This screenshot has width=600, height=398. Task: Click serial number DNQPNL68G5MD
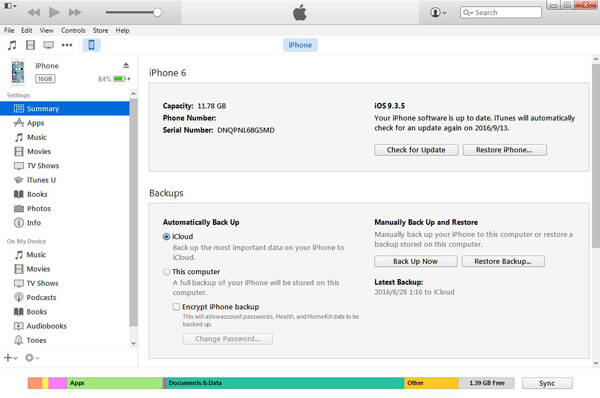click(246, 130)
